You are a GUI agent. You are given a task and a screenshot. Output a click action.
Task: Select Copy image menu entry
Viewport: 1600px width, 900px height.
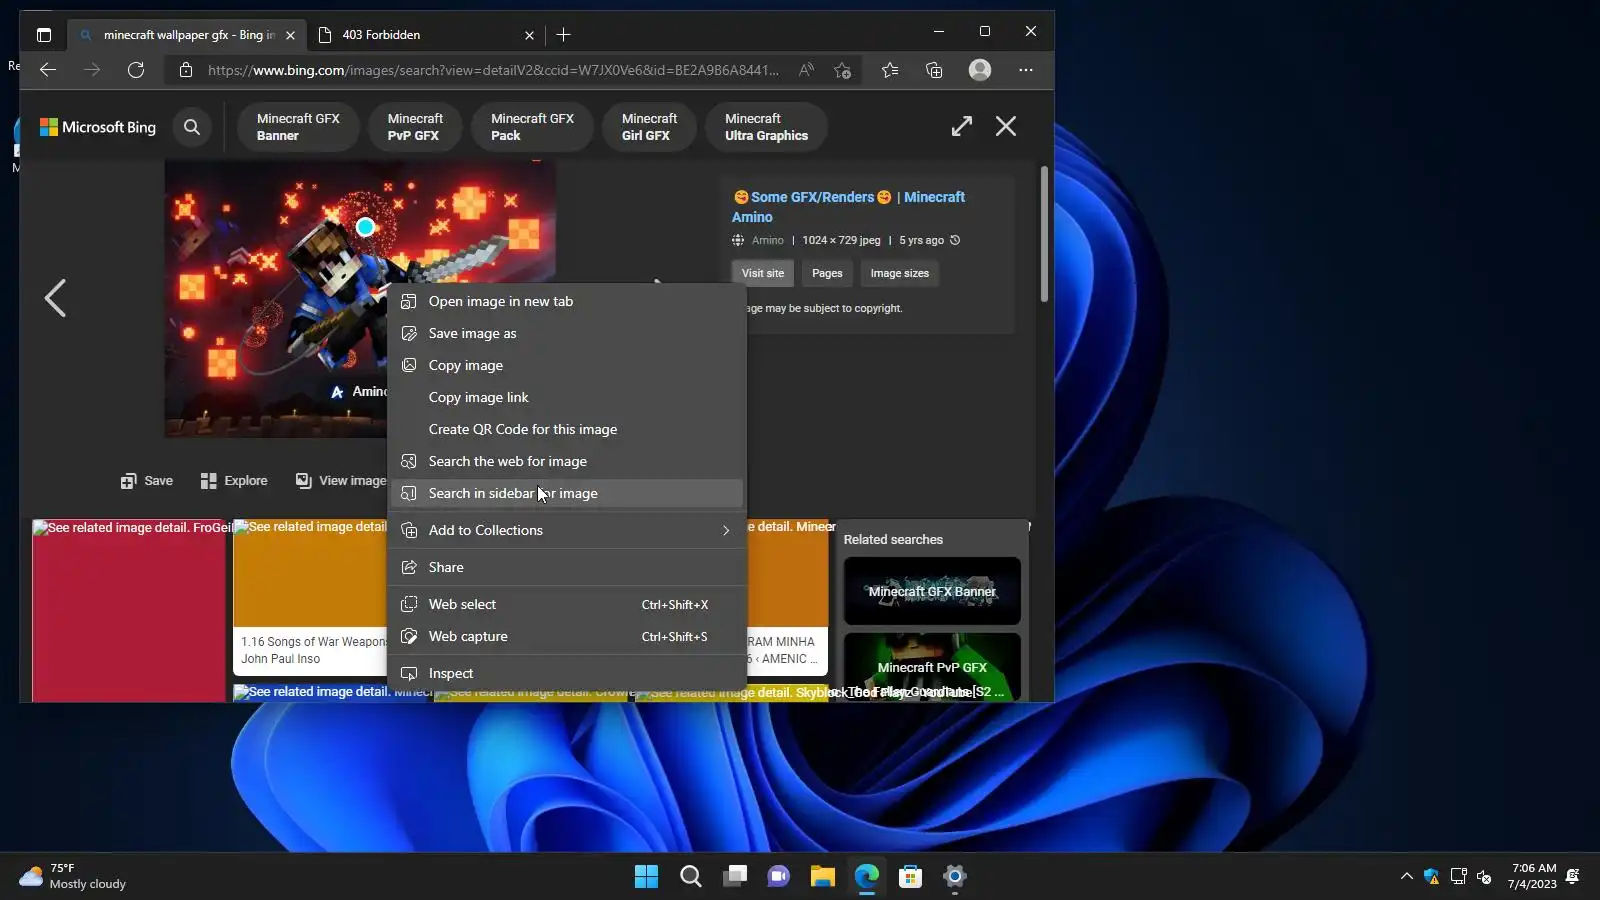tap(568, 365)
